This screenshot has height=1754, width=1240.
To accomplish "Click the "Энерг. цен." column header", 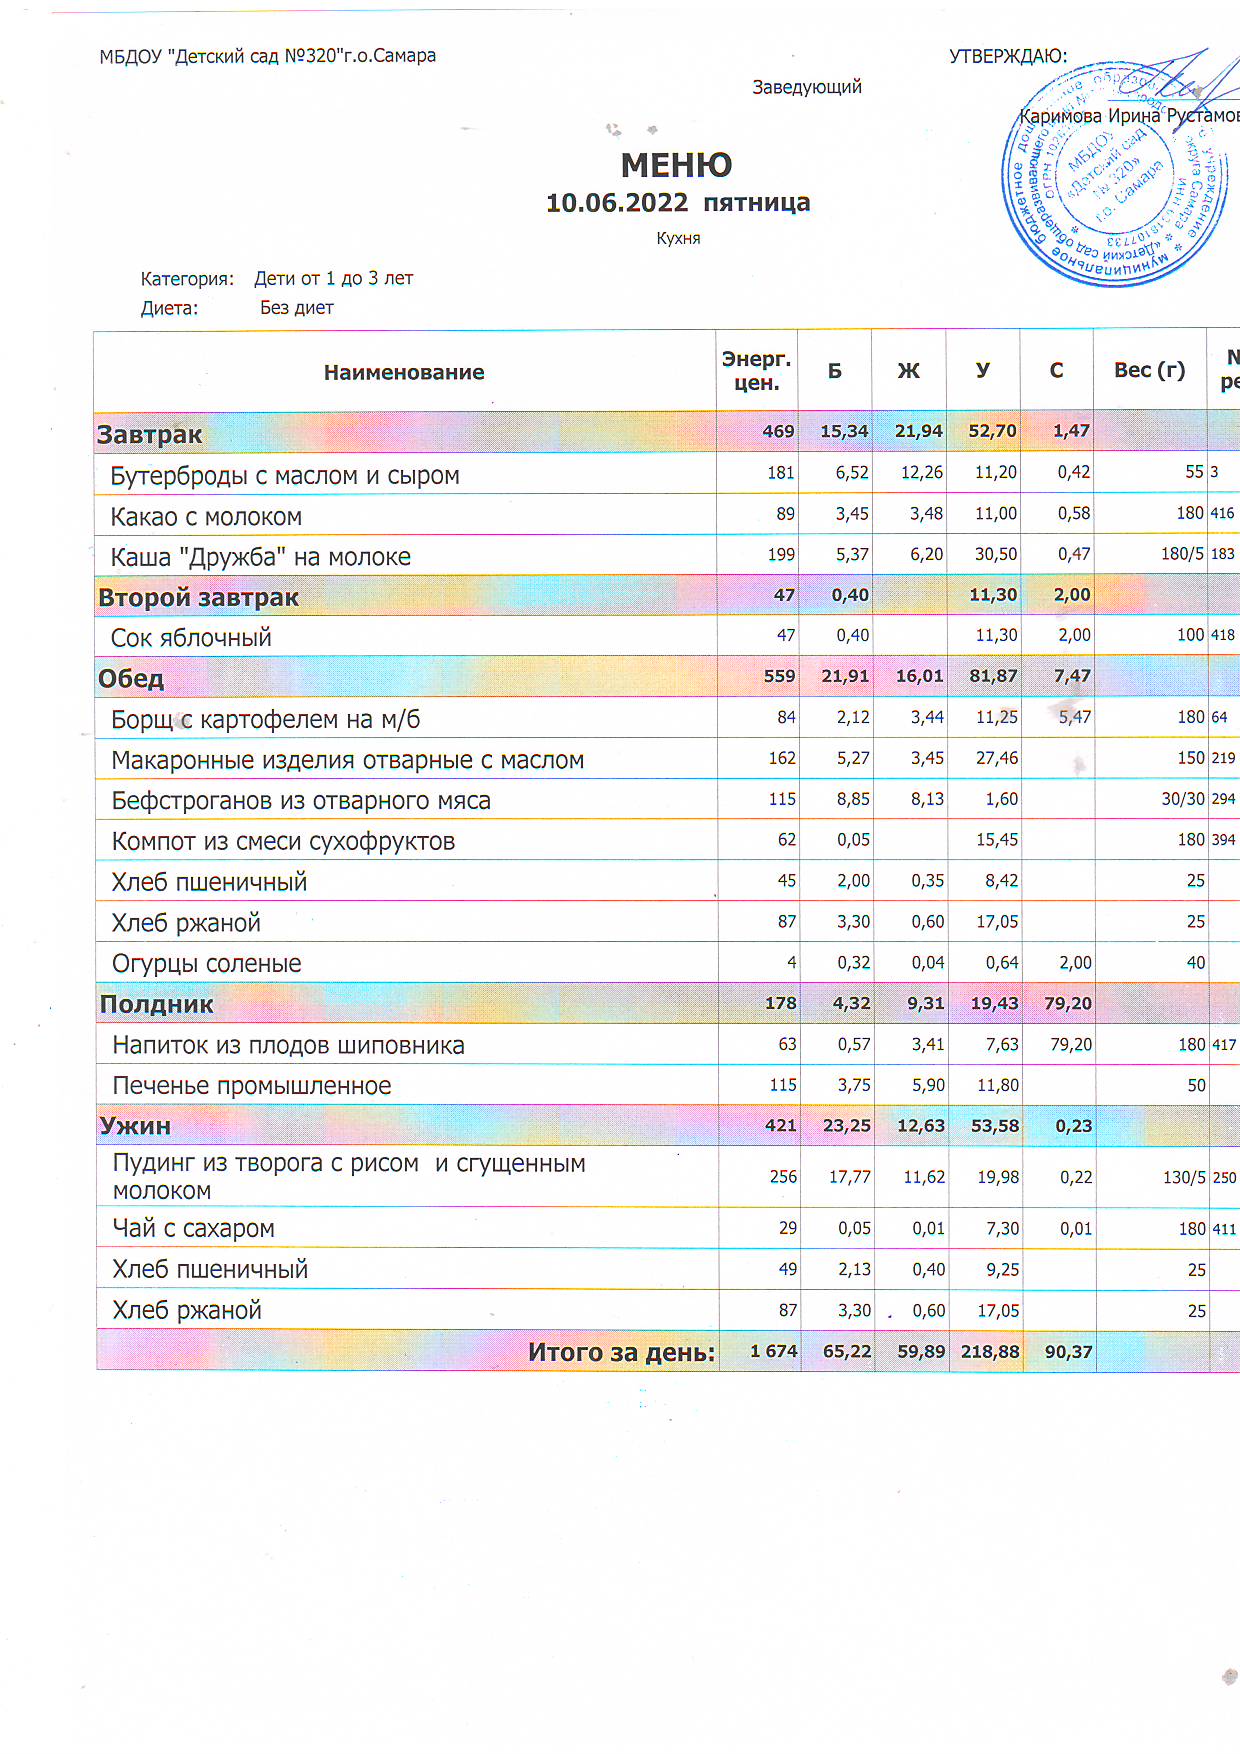I will point(756,370).
